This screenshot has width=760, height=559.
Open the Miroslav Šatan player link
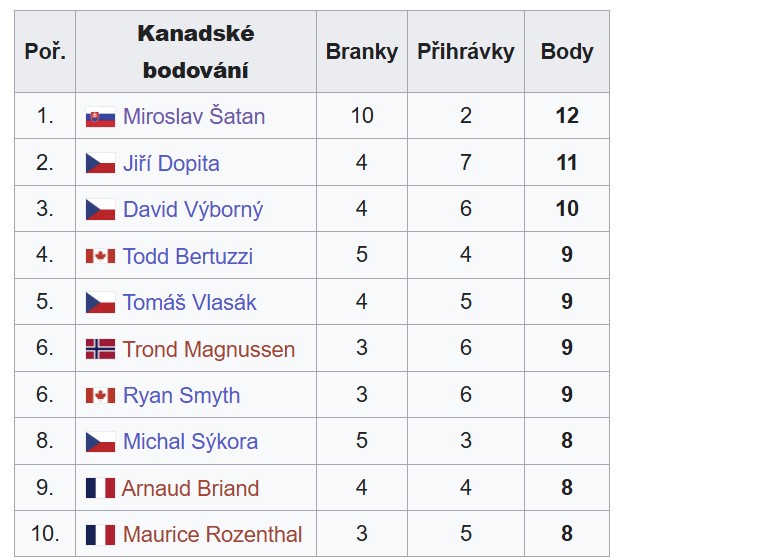[x=194, y=116]
